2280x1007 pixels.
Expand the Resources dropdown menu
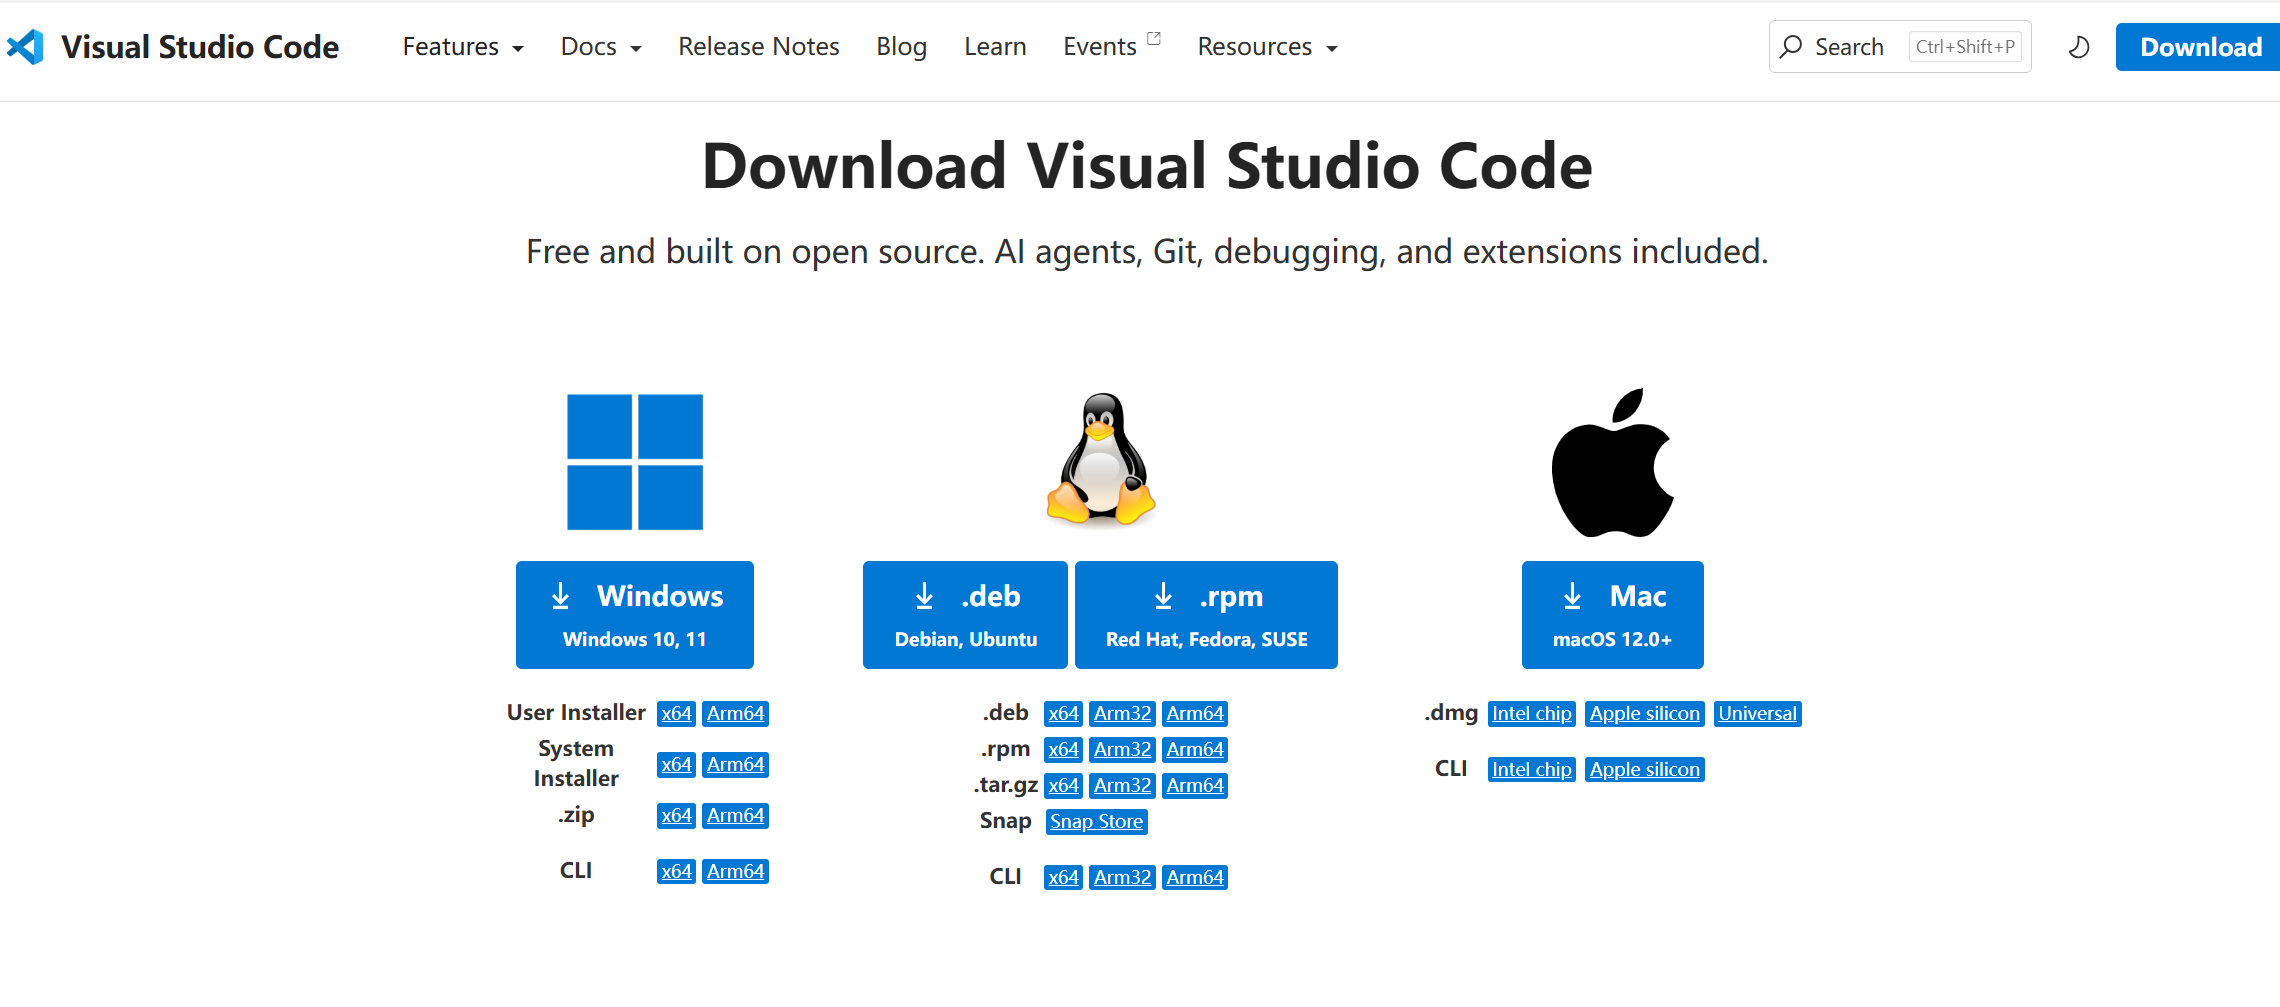pos(1267,47)
